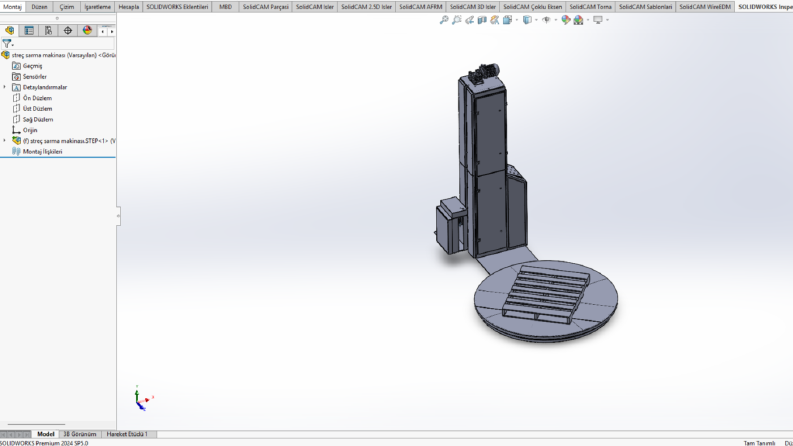Click the Section View icon
This screenshot has width=793, height=446.
point(482,20)
